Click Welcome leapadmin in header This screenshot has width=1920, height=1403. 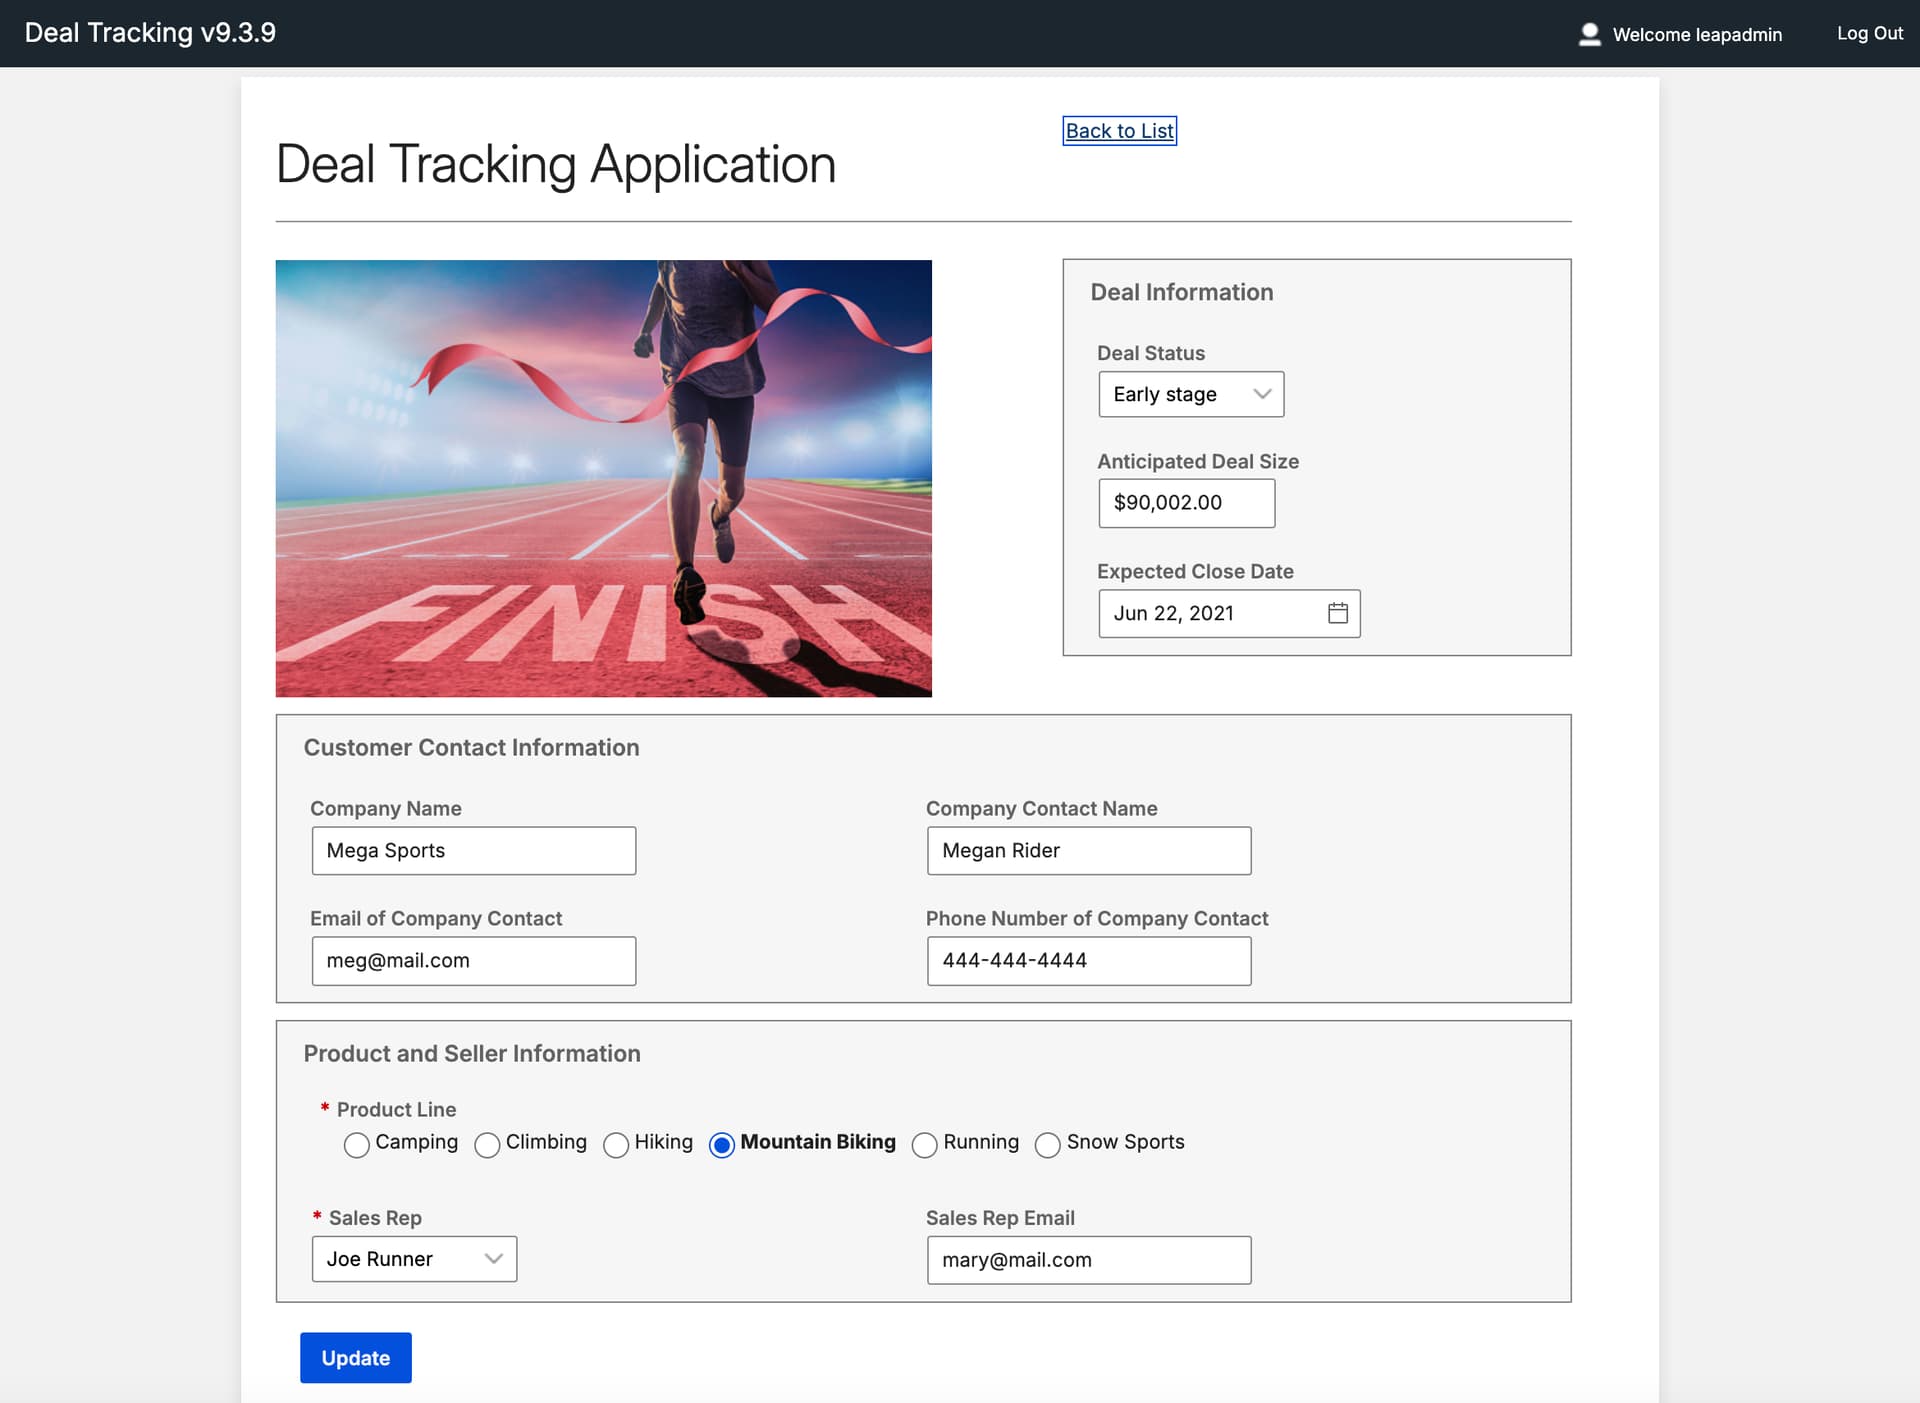pos(1697,34)
